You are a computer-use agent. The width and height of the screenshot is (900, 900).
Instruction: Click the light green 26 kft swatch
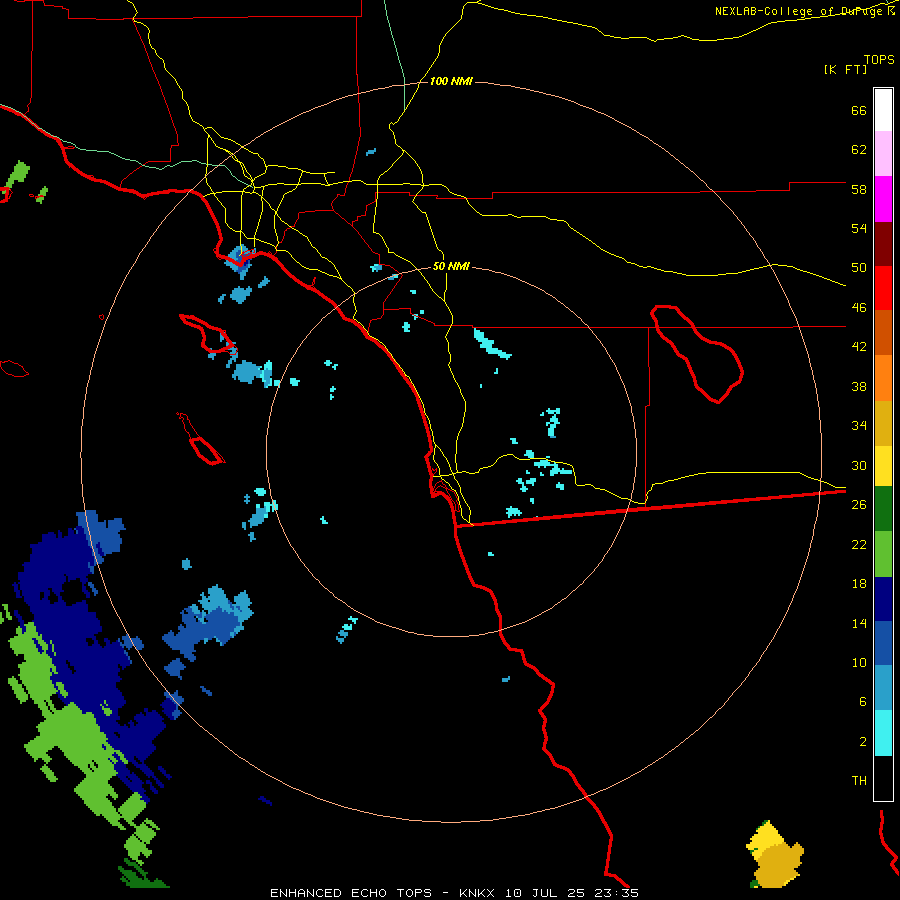[883, 553]
